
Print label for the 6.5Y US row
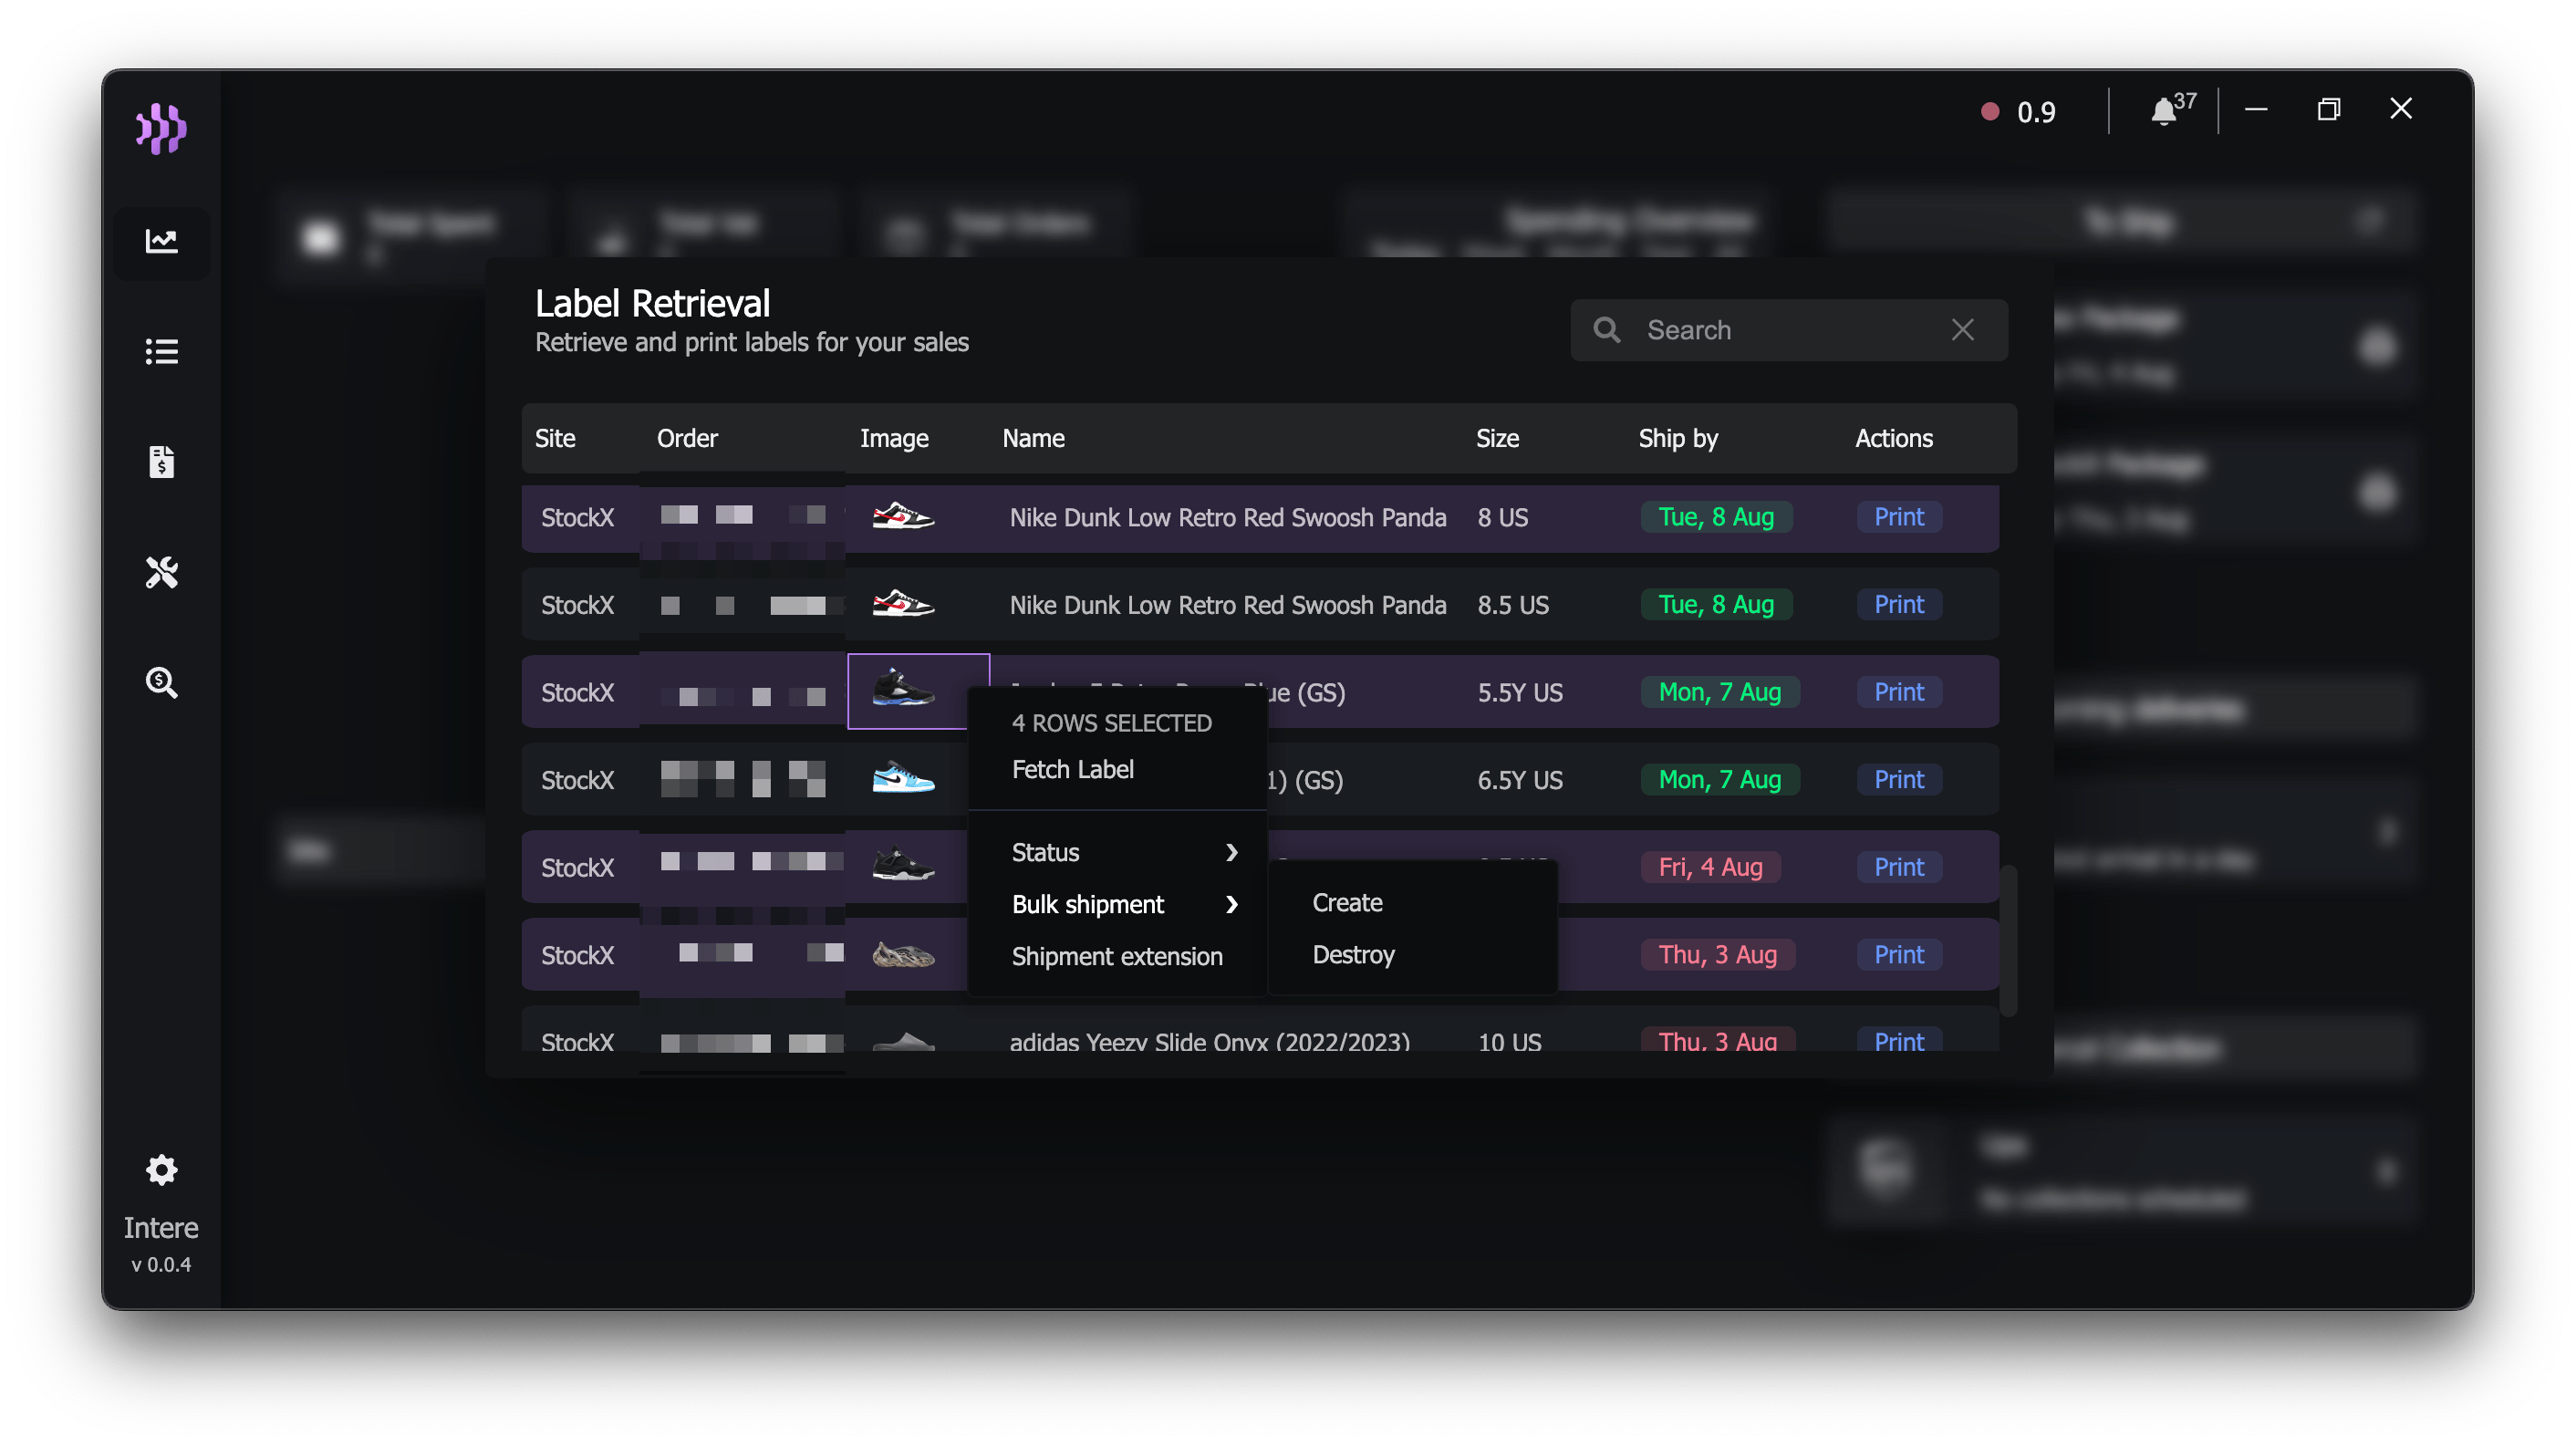pyautogui.click(x=1899, y=779)
